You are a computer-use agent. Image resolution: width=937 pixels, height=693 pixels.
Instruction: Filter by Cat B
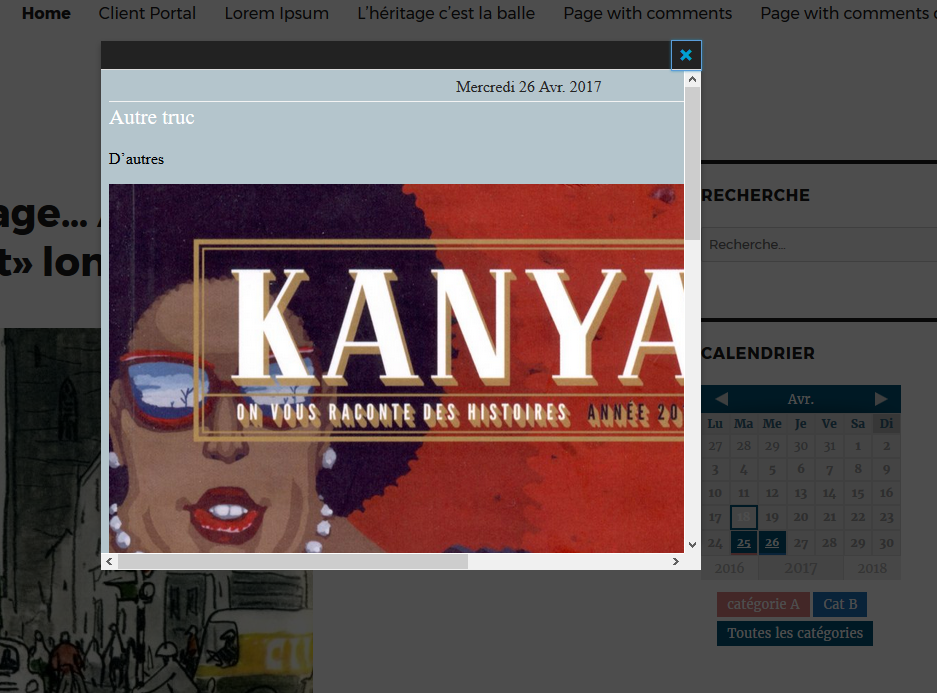coord(840,604)
